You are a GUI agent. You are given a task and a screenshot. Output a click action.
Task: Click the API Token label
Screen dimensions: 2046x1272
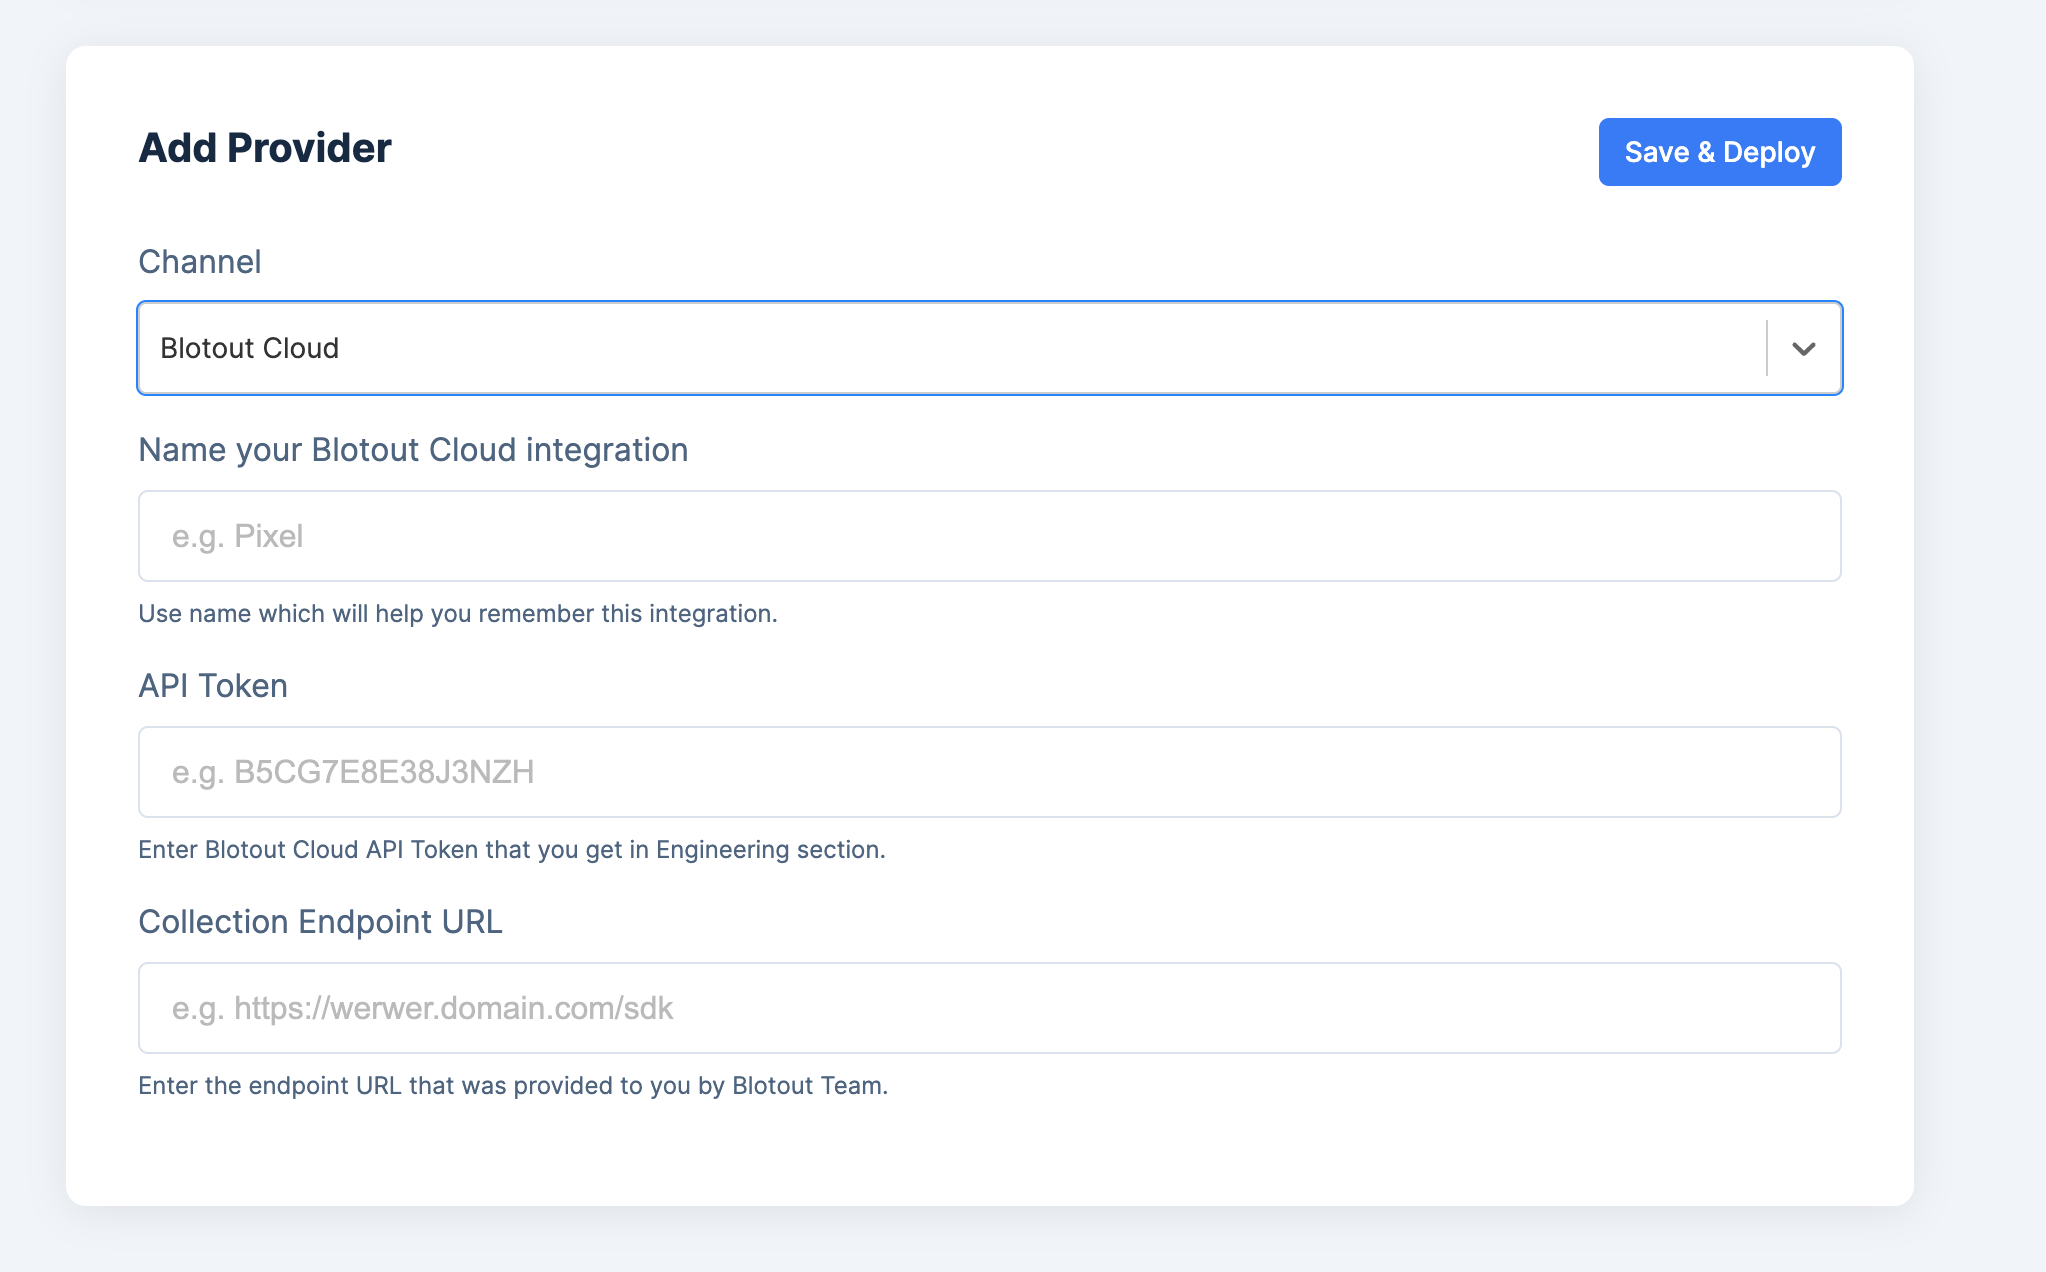pyautogui.click(x=213, y=686)
